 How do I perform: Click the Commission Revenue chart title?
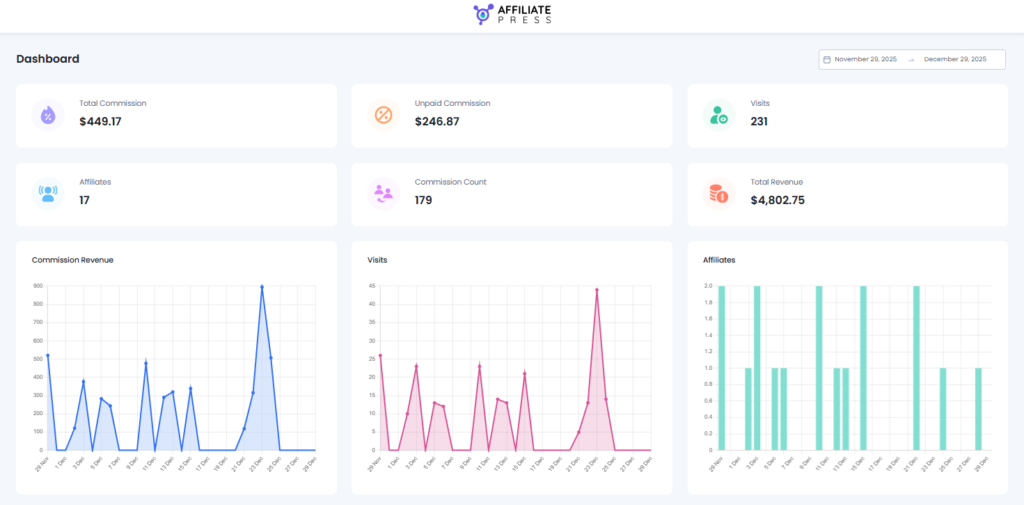tap(72, 260)
